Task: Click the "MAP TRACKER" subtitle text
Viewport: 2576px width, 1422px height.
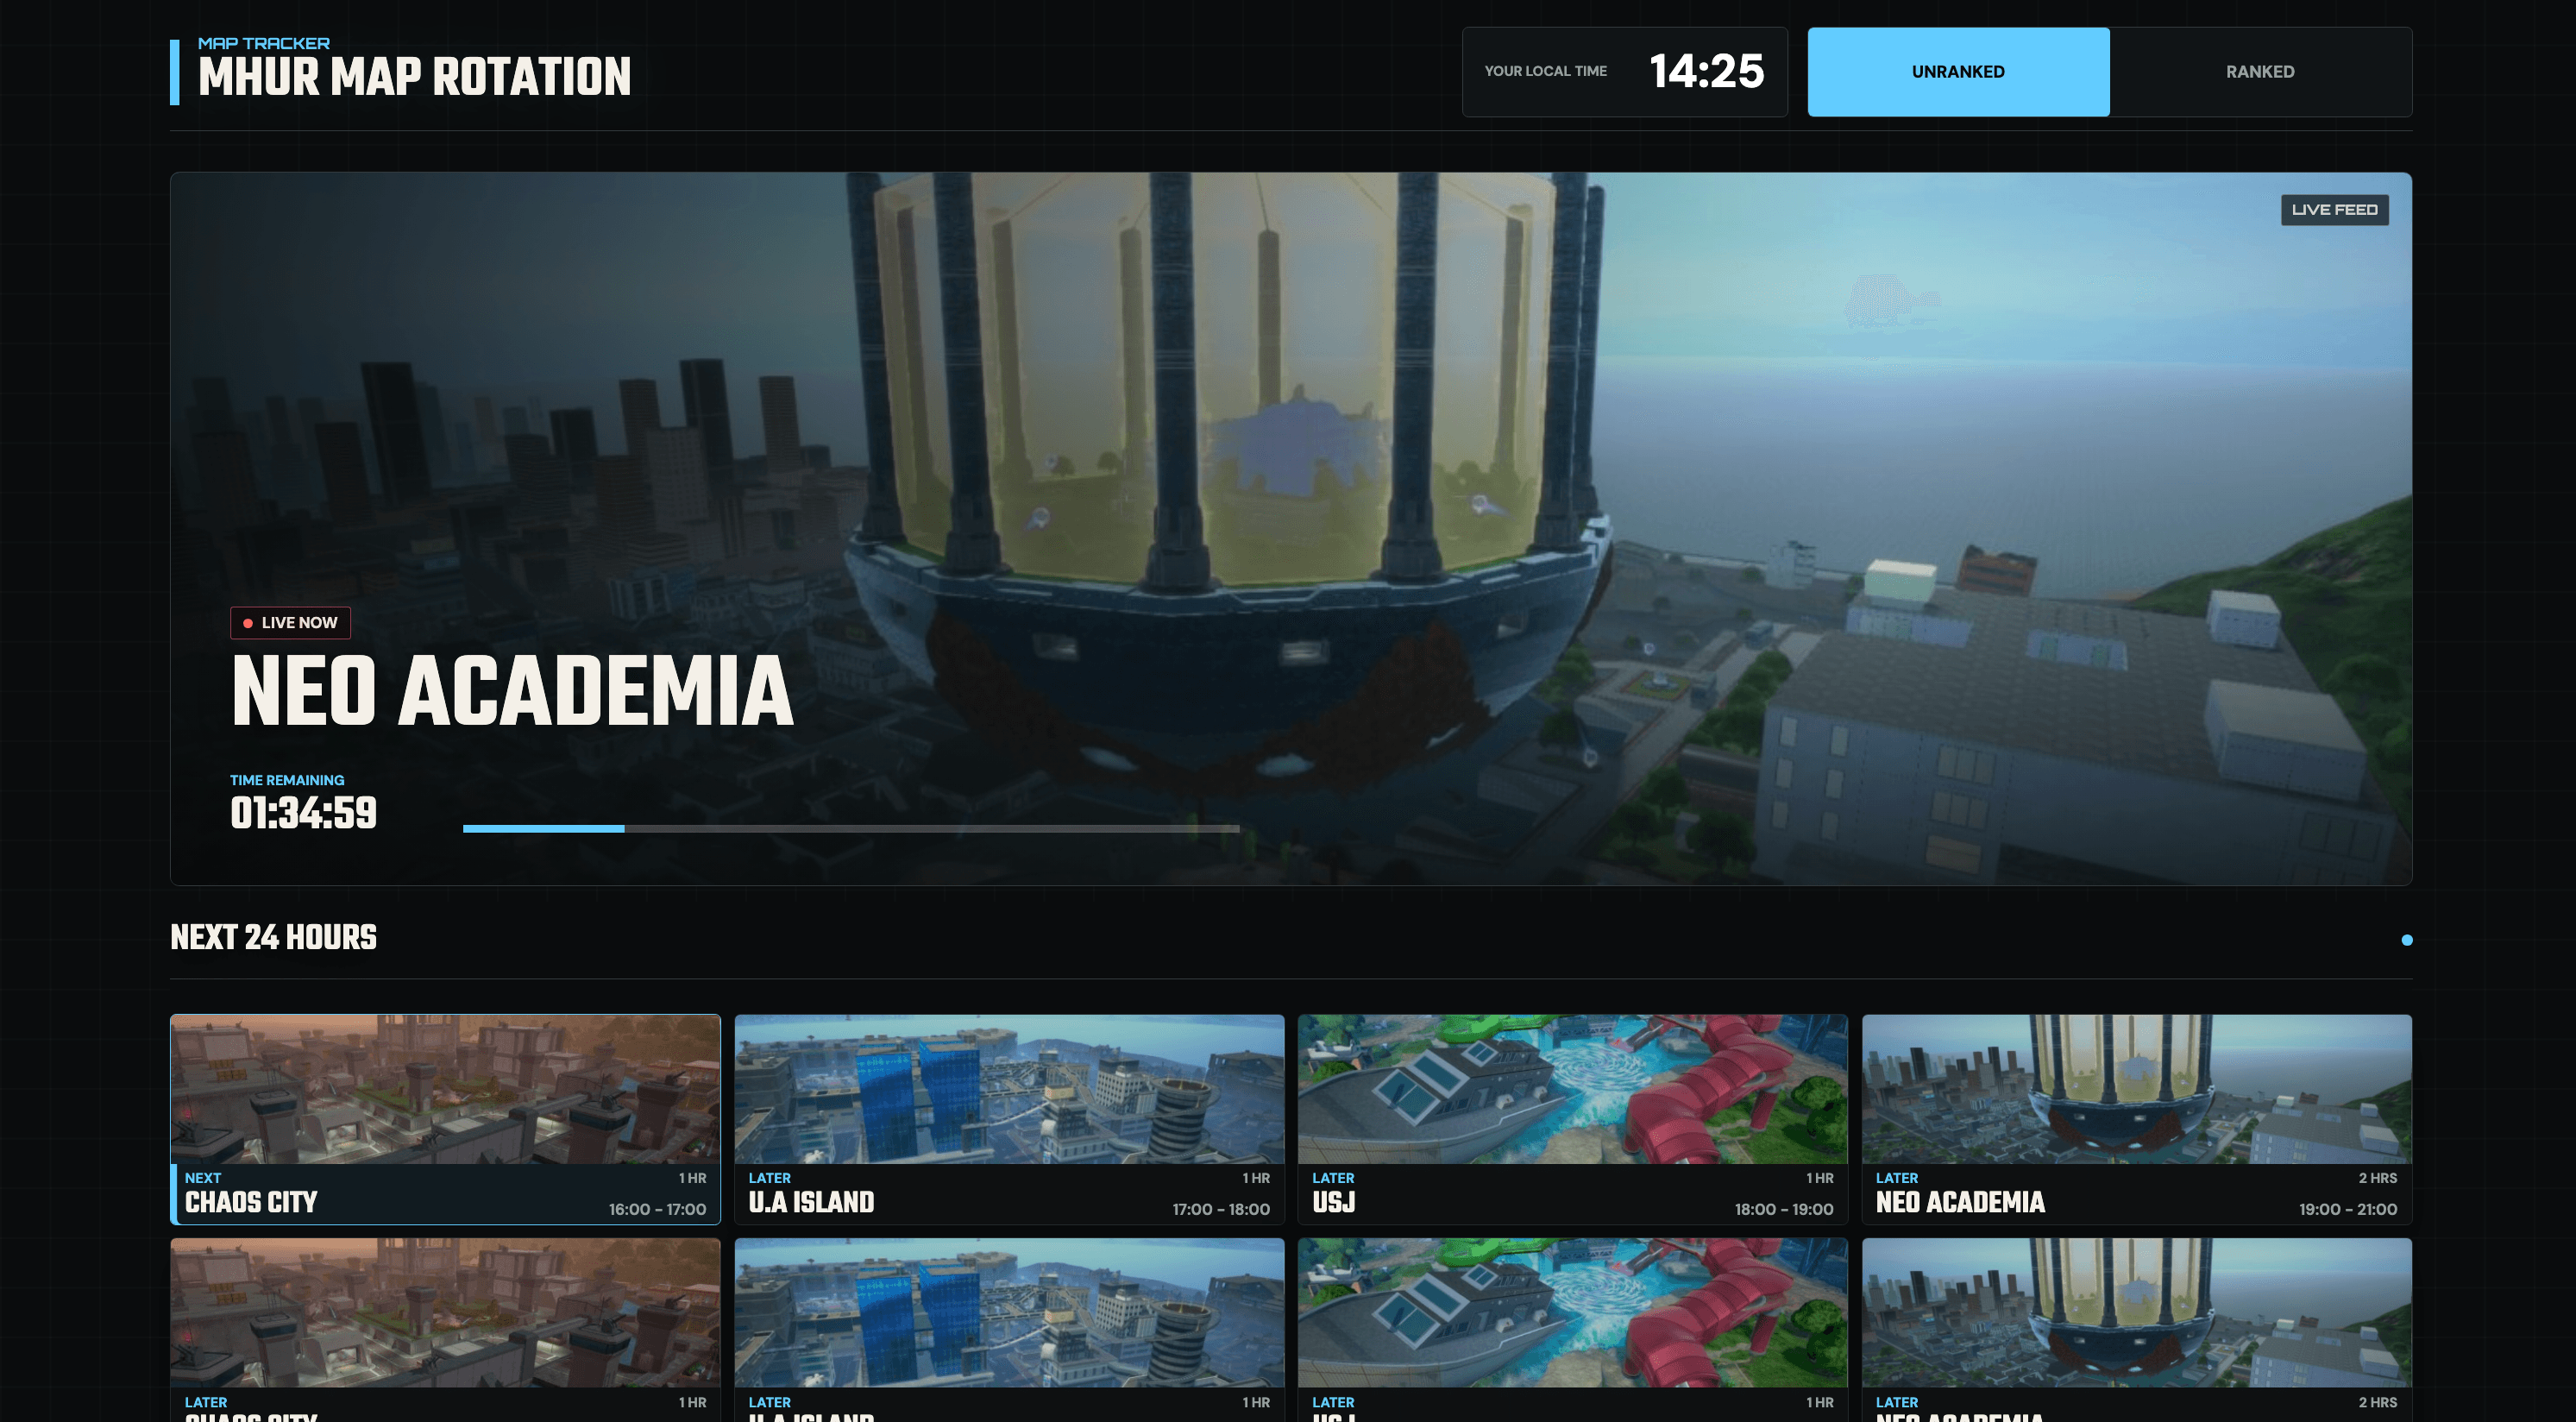Action: (x=264, y=43)
